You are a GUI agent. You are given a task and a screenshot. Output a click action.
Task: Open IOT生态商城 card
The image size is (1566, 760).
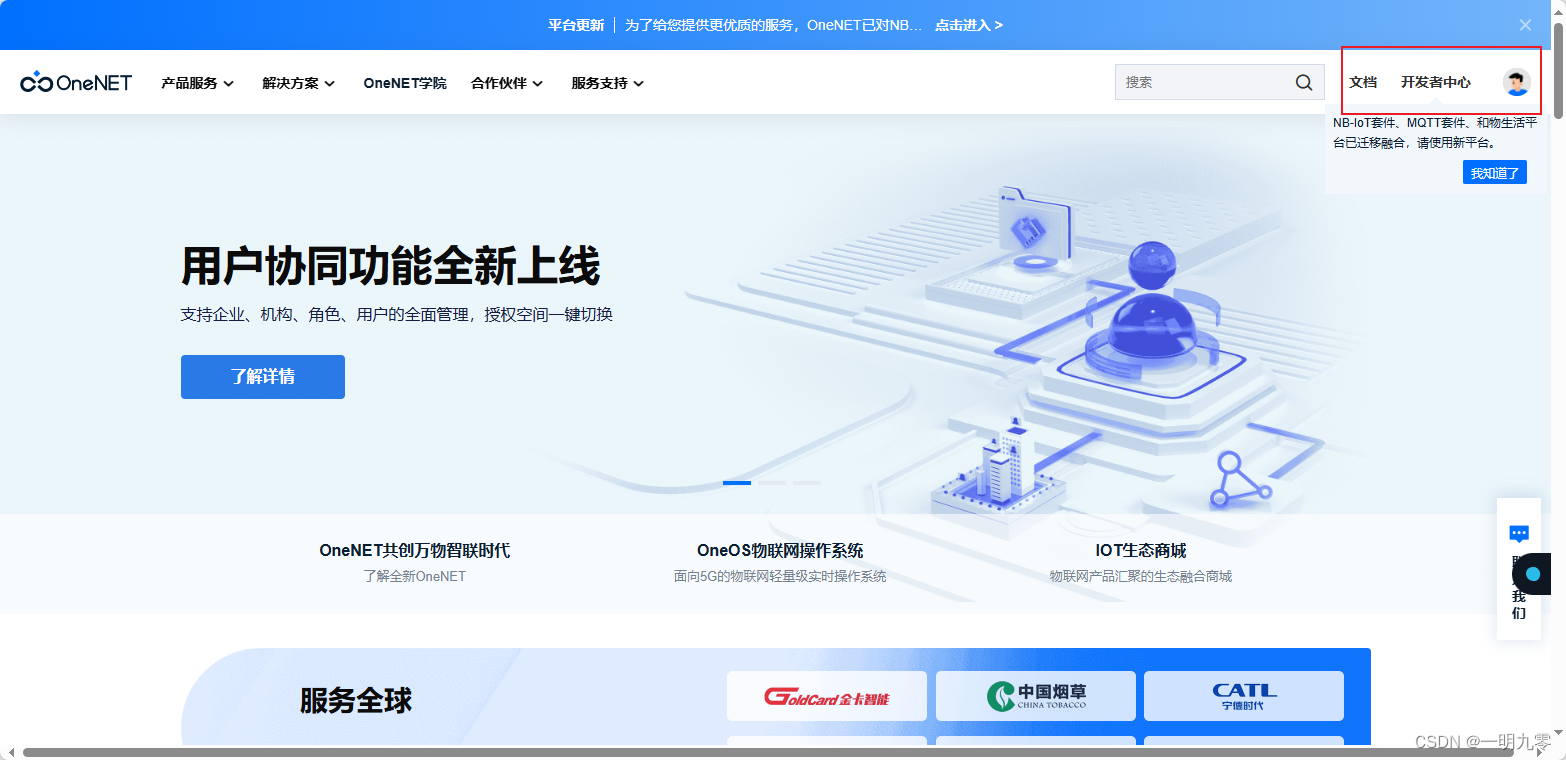click(1141, 562)
